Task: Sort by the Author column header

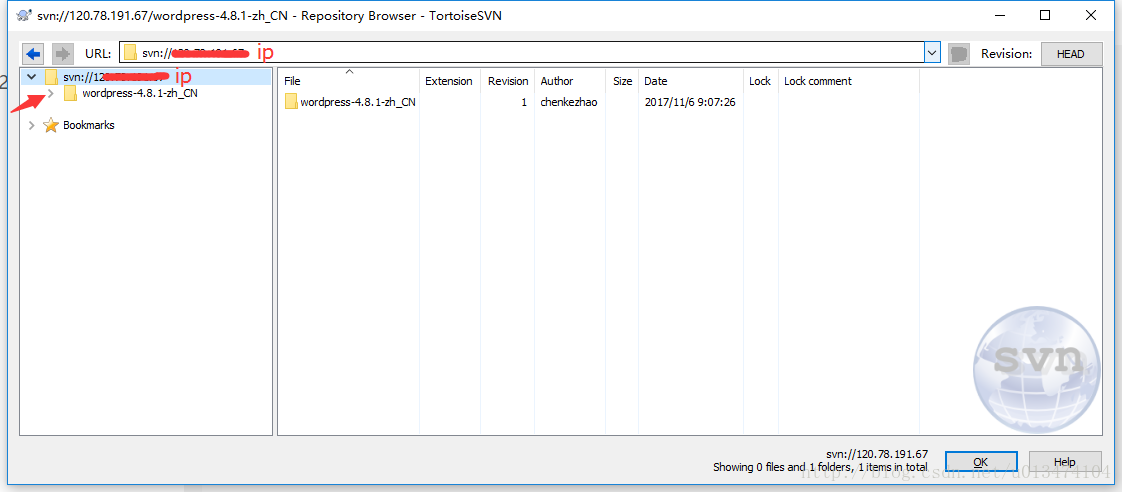Action: [x=570, y=81]
